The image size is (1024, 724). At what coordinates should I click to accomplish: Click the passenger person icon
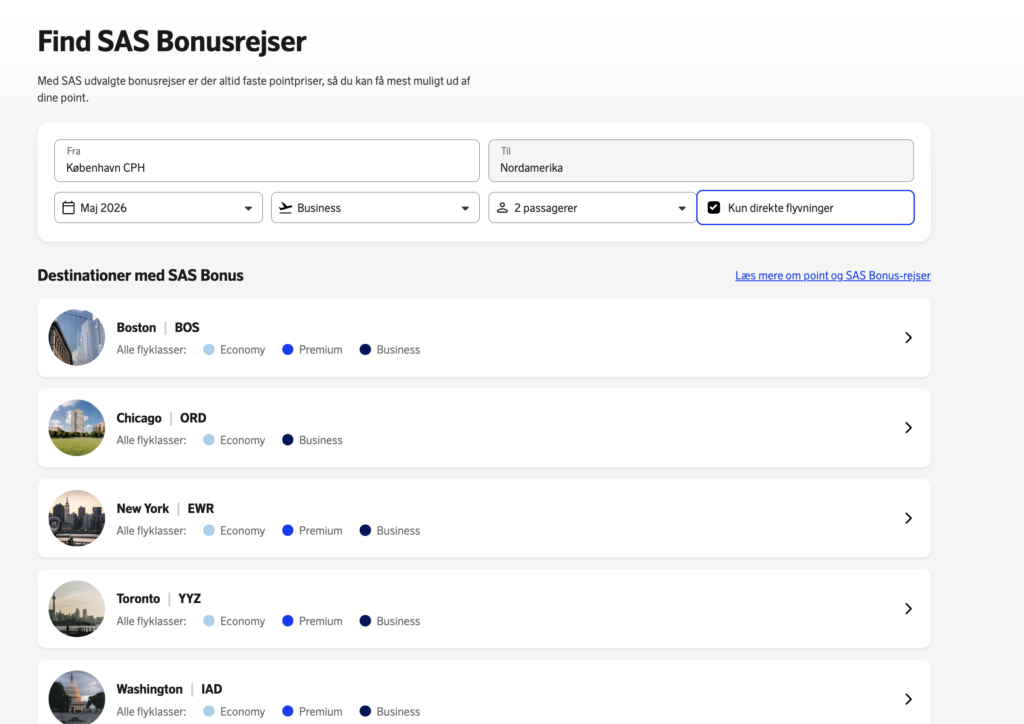click(503, 208)
